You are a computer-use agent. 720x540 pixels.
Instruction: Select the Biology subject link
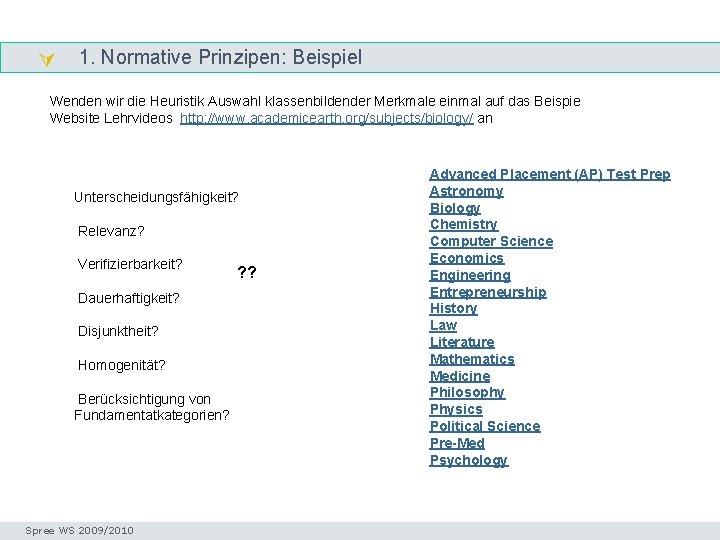pos(455,208)
